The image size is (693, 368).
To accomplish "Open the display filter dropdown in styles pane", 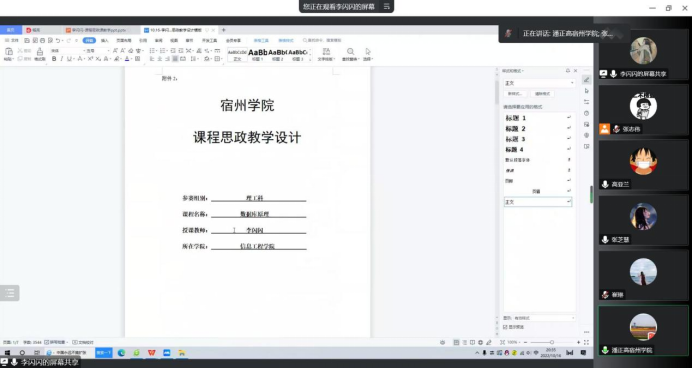I will [x=544, y=318].
